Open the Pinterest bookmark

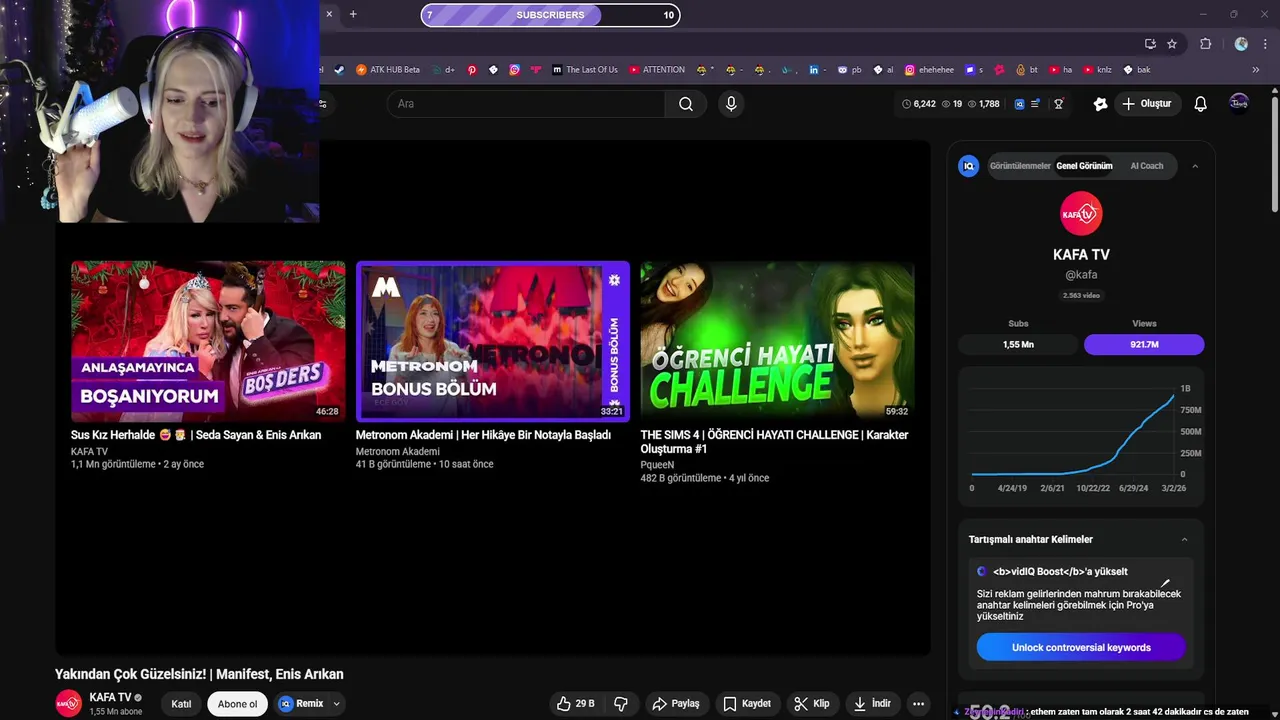(x=472, y=70)
